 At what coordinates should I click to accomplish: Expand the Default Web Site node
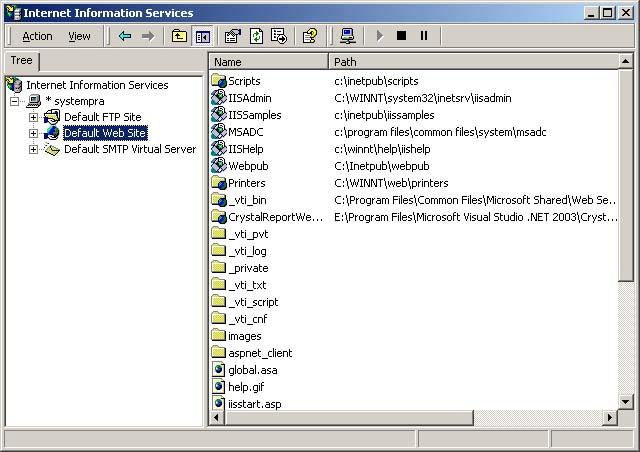[33, 133]
